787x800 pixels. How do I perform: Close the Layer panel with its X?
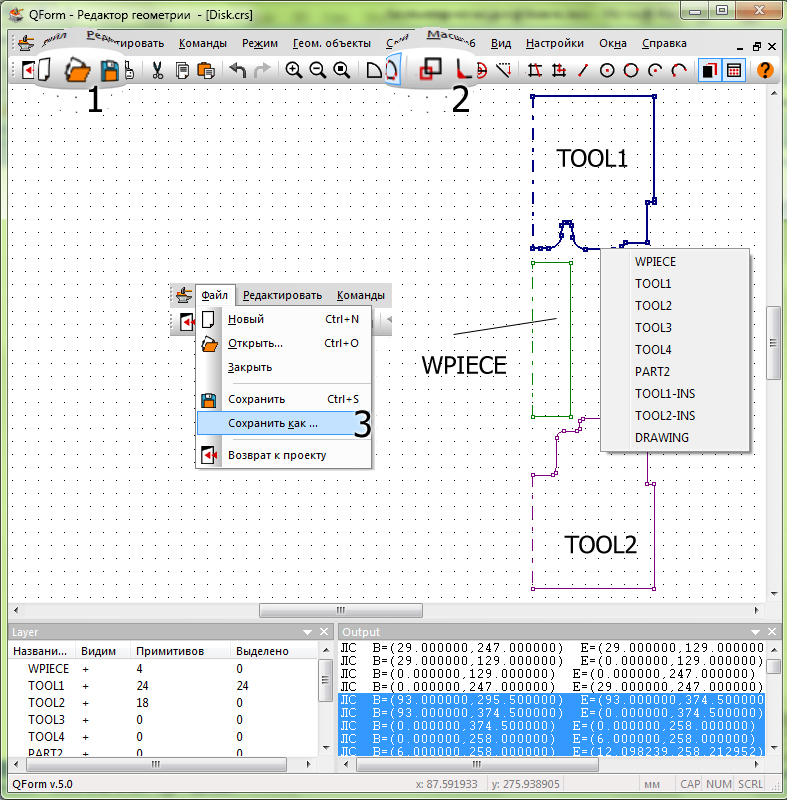(x=324, y=632)
